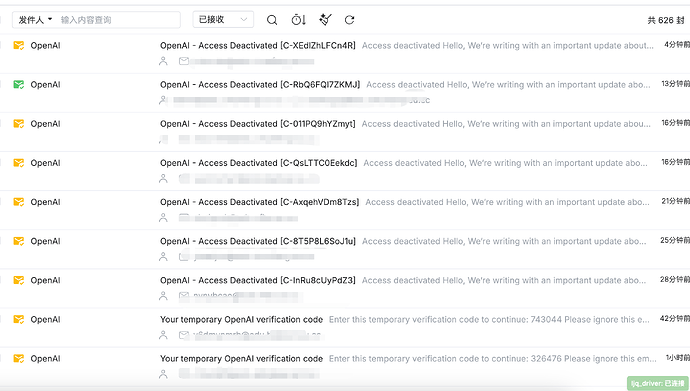Click mail icon for email C-XEdIZhLFCn4R
Viewport: 690px width, 391px height.
pyautogui.click(x=18, y=45)
